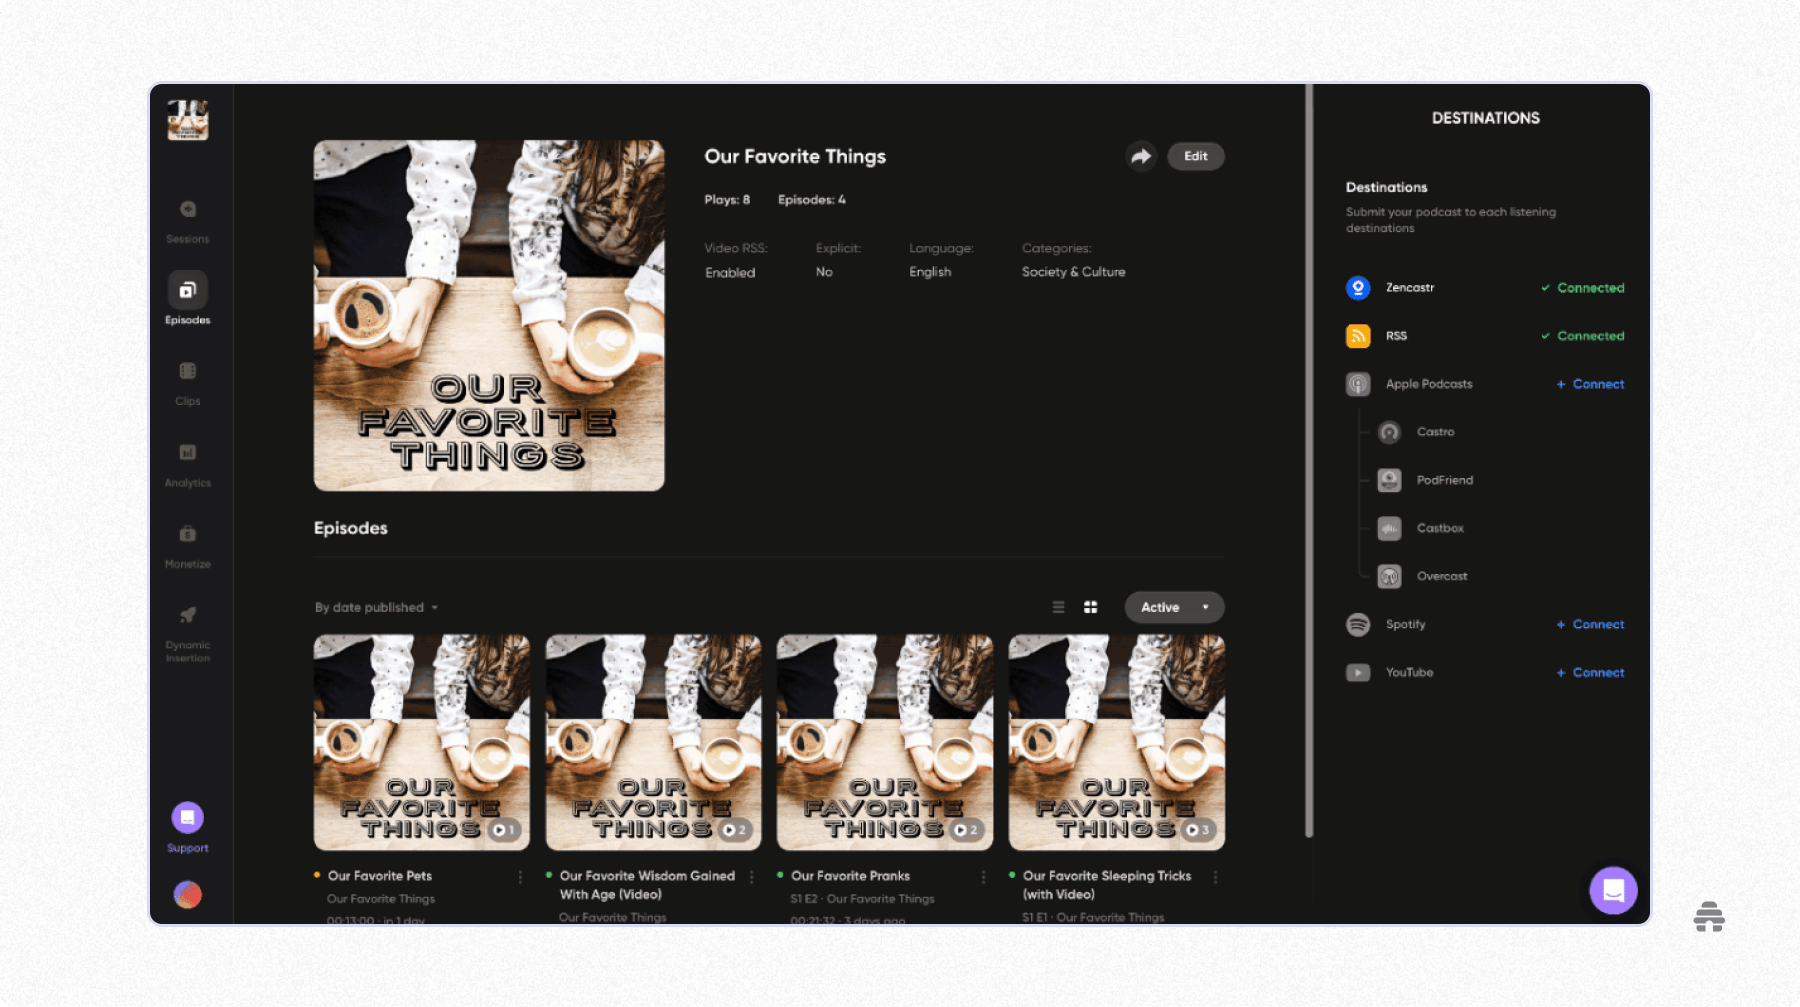Viewport: 1800px width, 1007px height.
Task: Click the Spotify destination icon
Action: pos(1357,624)
